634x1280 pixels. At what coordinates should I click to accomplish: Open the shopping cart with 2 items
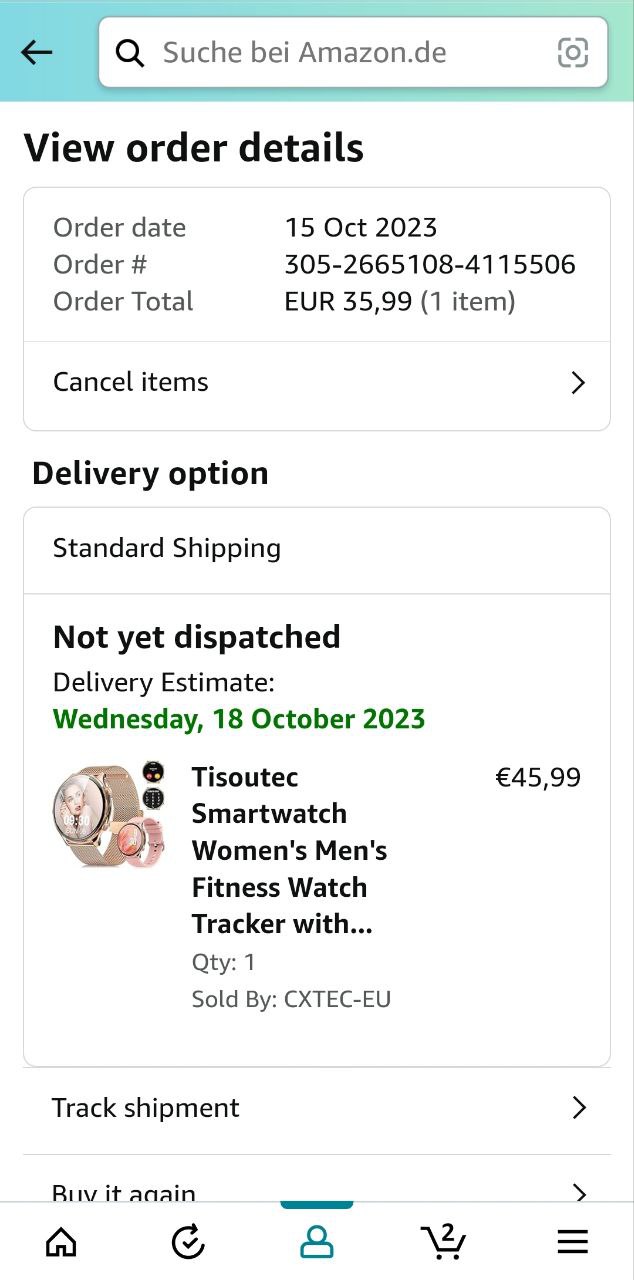[x=443, y=1241]
